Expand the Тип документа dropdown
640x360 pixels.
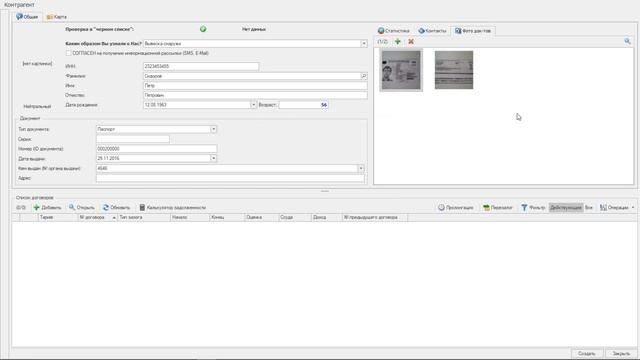(x=213, y=129)
